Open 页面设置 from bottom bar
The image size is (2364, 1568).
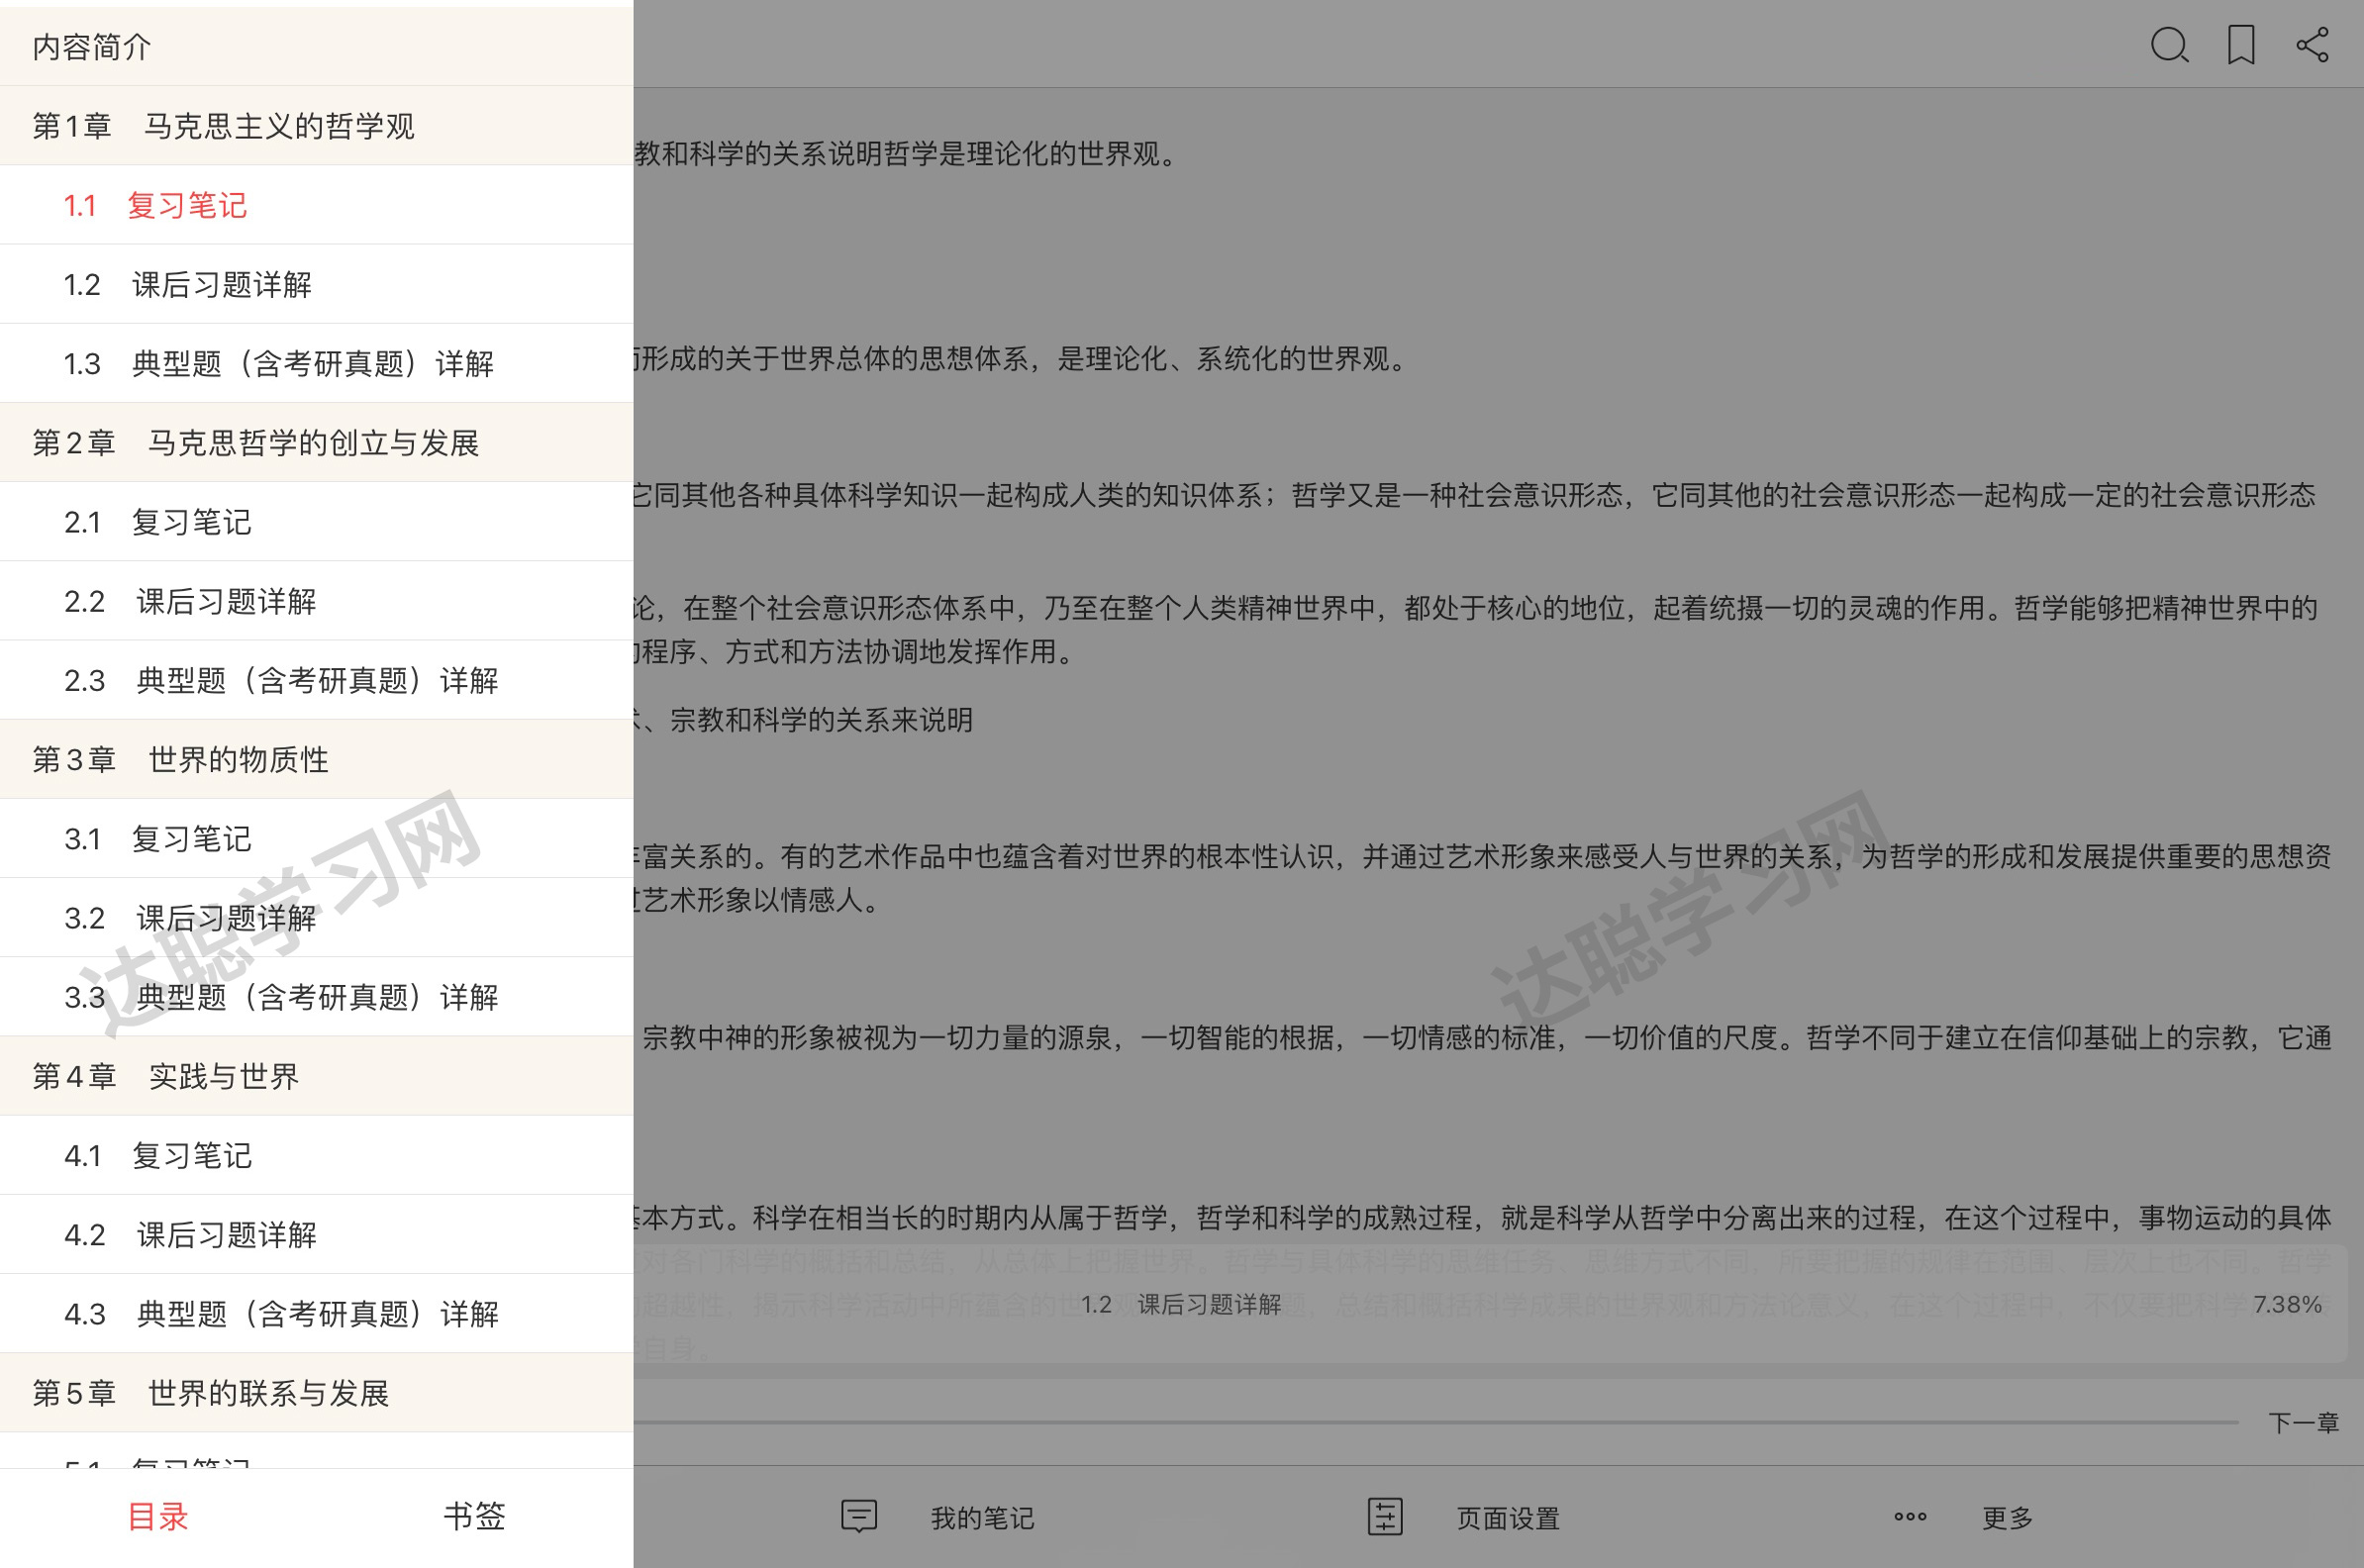(1508, 1518)
